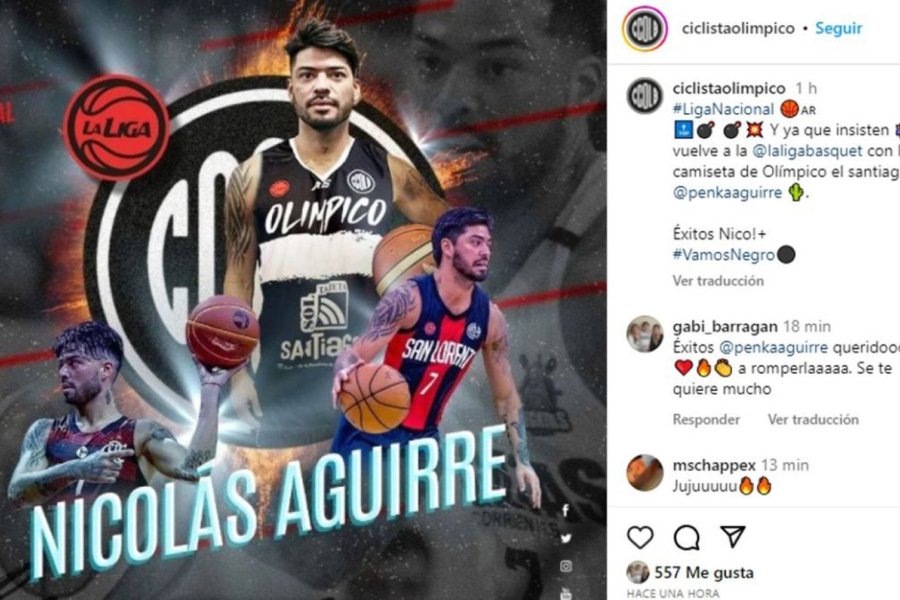
Task: Open ciclistaolimpico profile picture in header
Action: [x=645, y=28]
